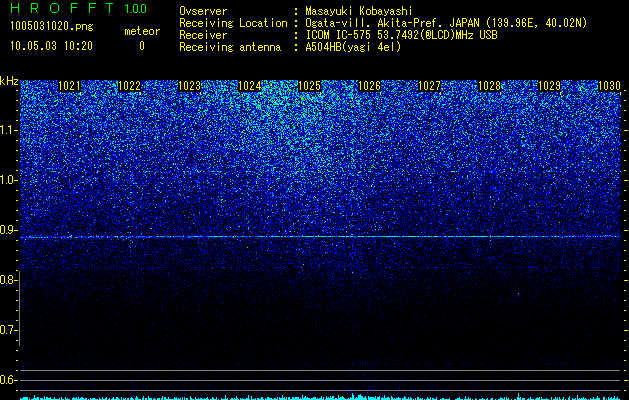The width and height of the screenshot is (629, 400).
Task: Click time marker 1025
Action: coord(309,86)
